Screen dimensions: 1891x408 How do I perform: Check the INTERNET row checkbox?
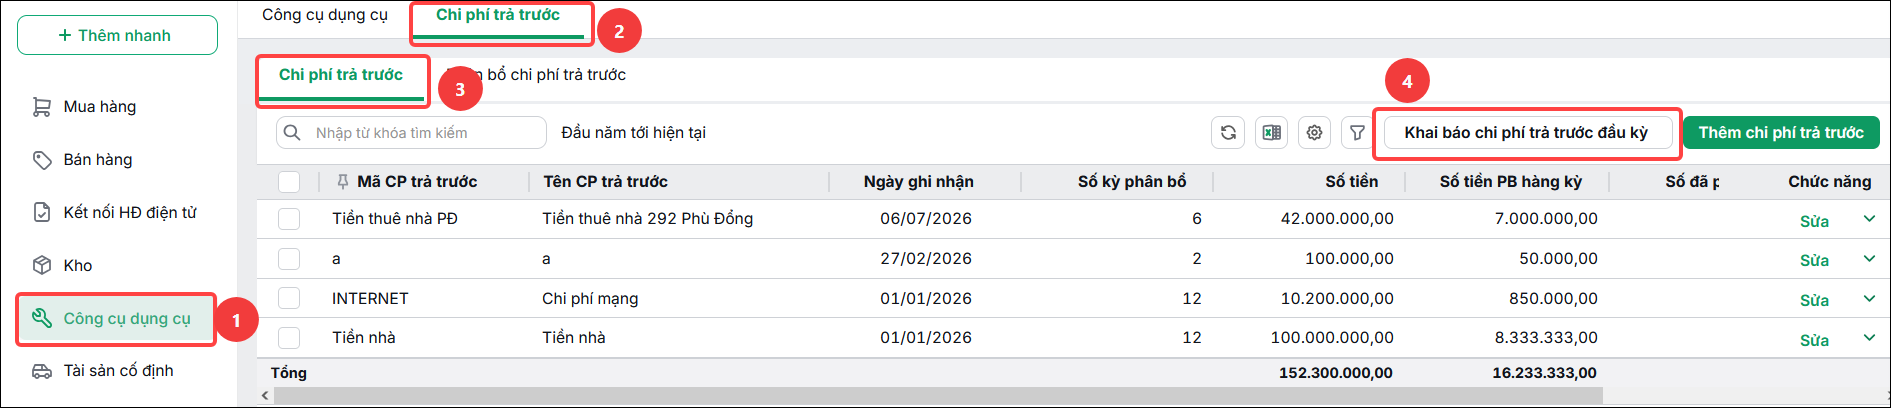[289, 298]
